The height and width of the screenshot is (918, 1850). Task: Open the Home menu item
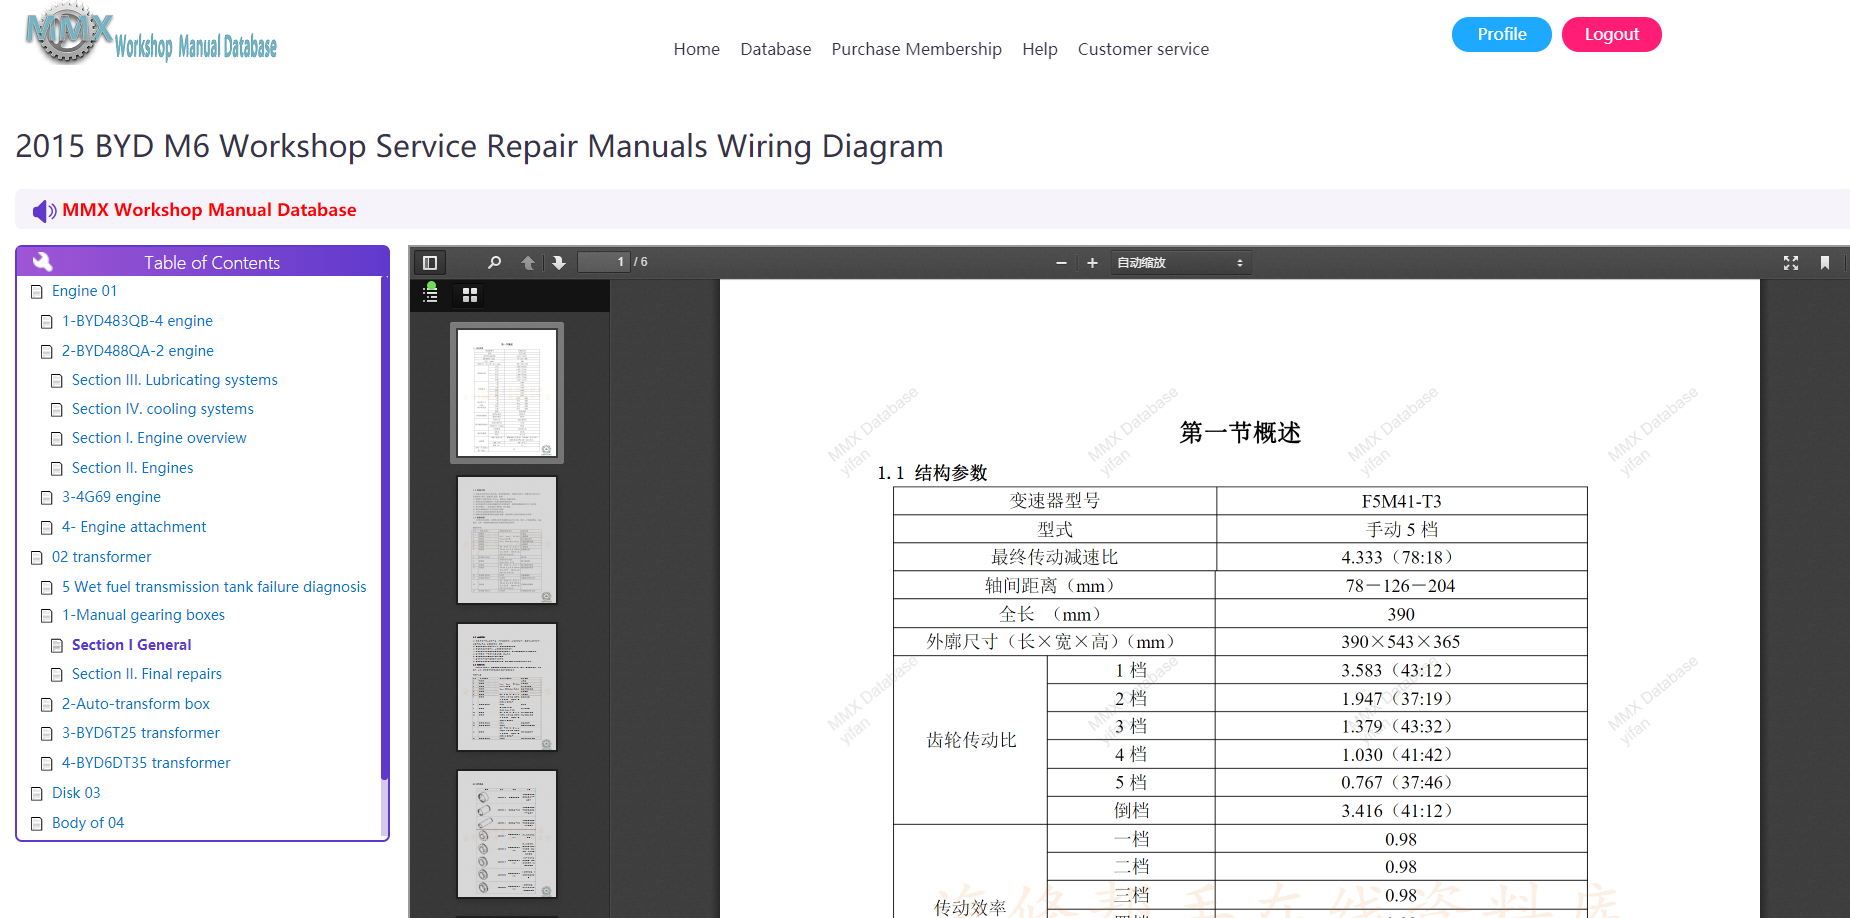tap(697, 49)
